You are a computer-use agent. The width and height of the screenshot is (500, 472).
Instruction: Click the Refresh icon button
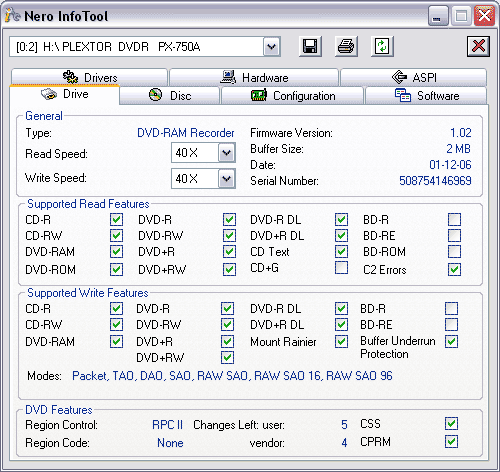382,46
